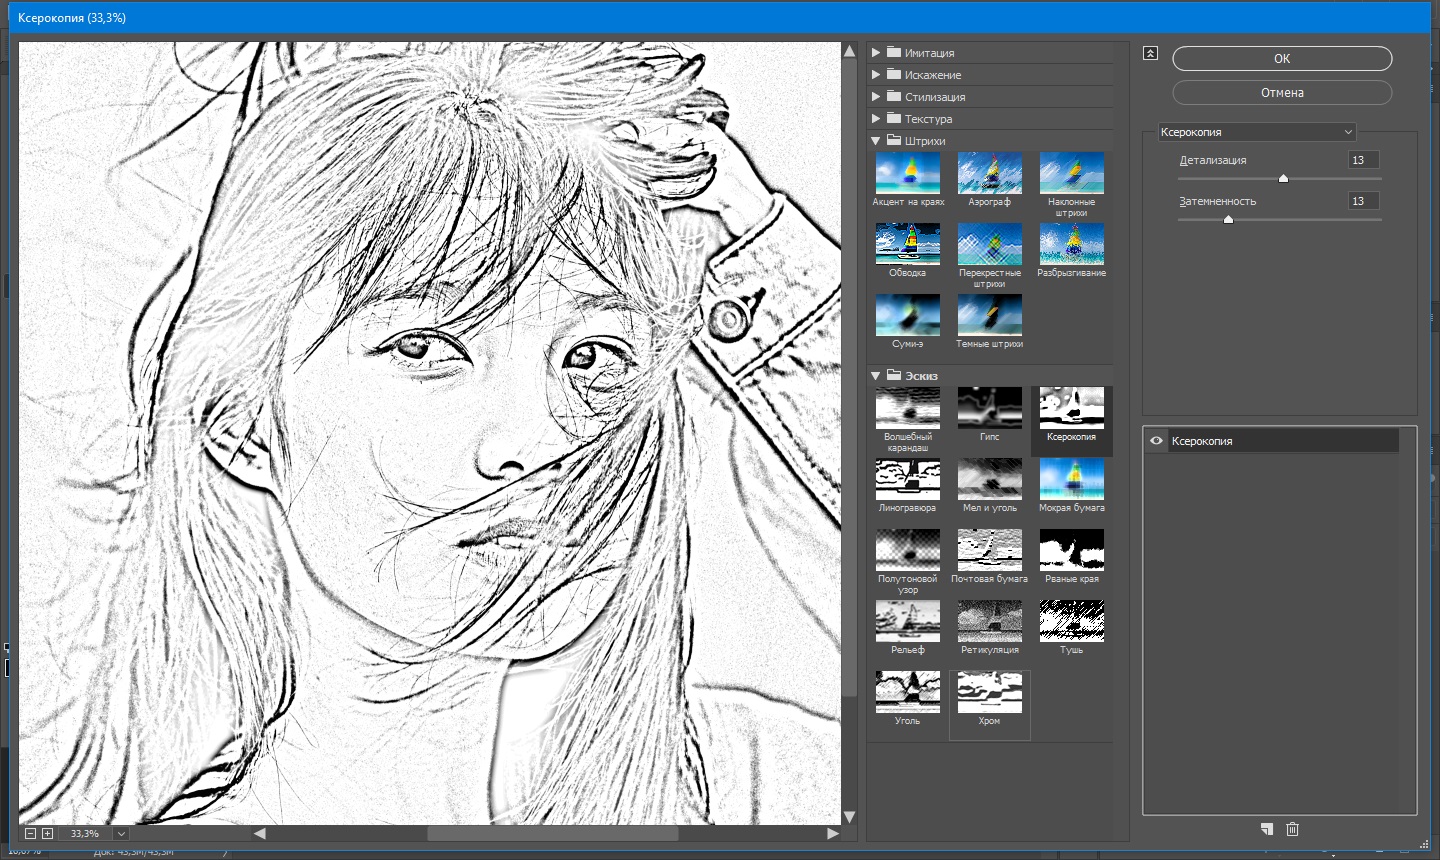Click the new effect layer icon

click(1267, 829)
